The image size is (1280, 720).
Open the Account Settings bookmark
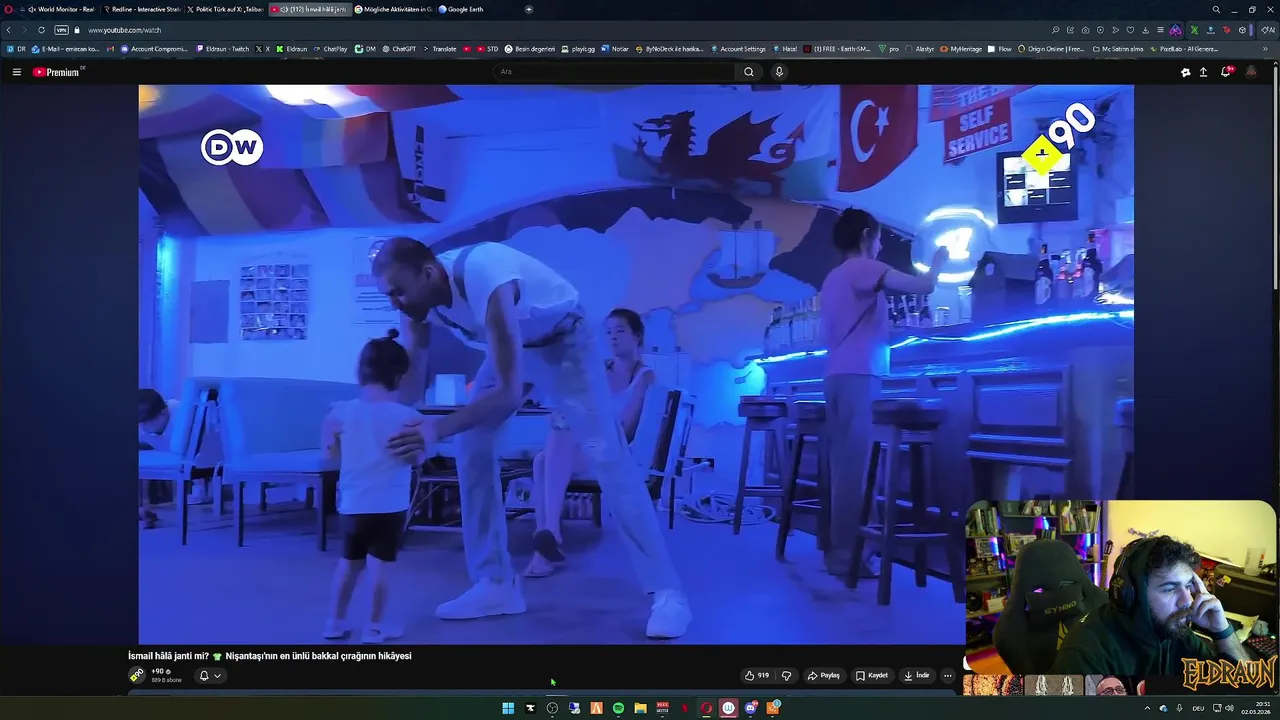738,48
